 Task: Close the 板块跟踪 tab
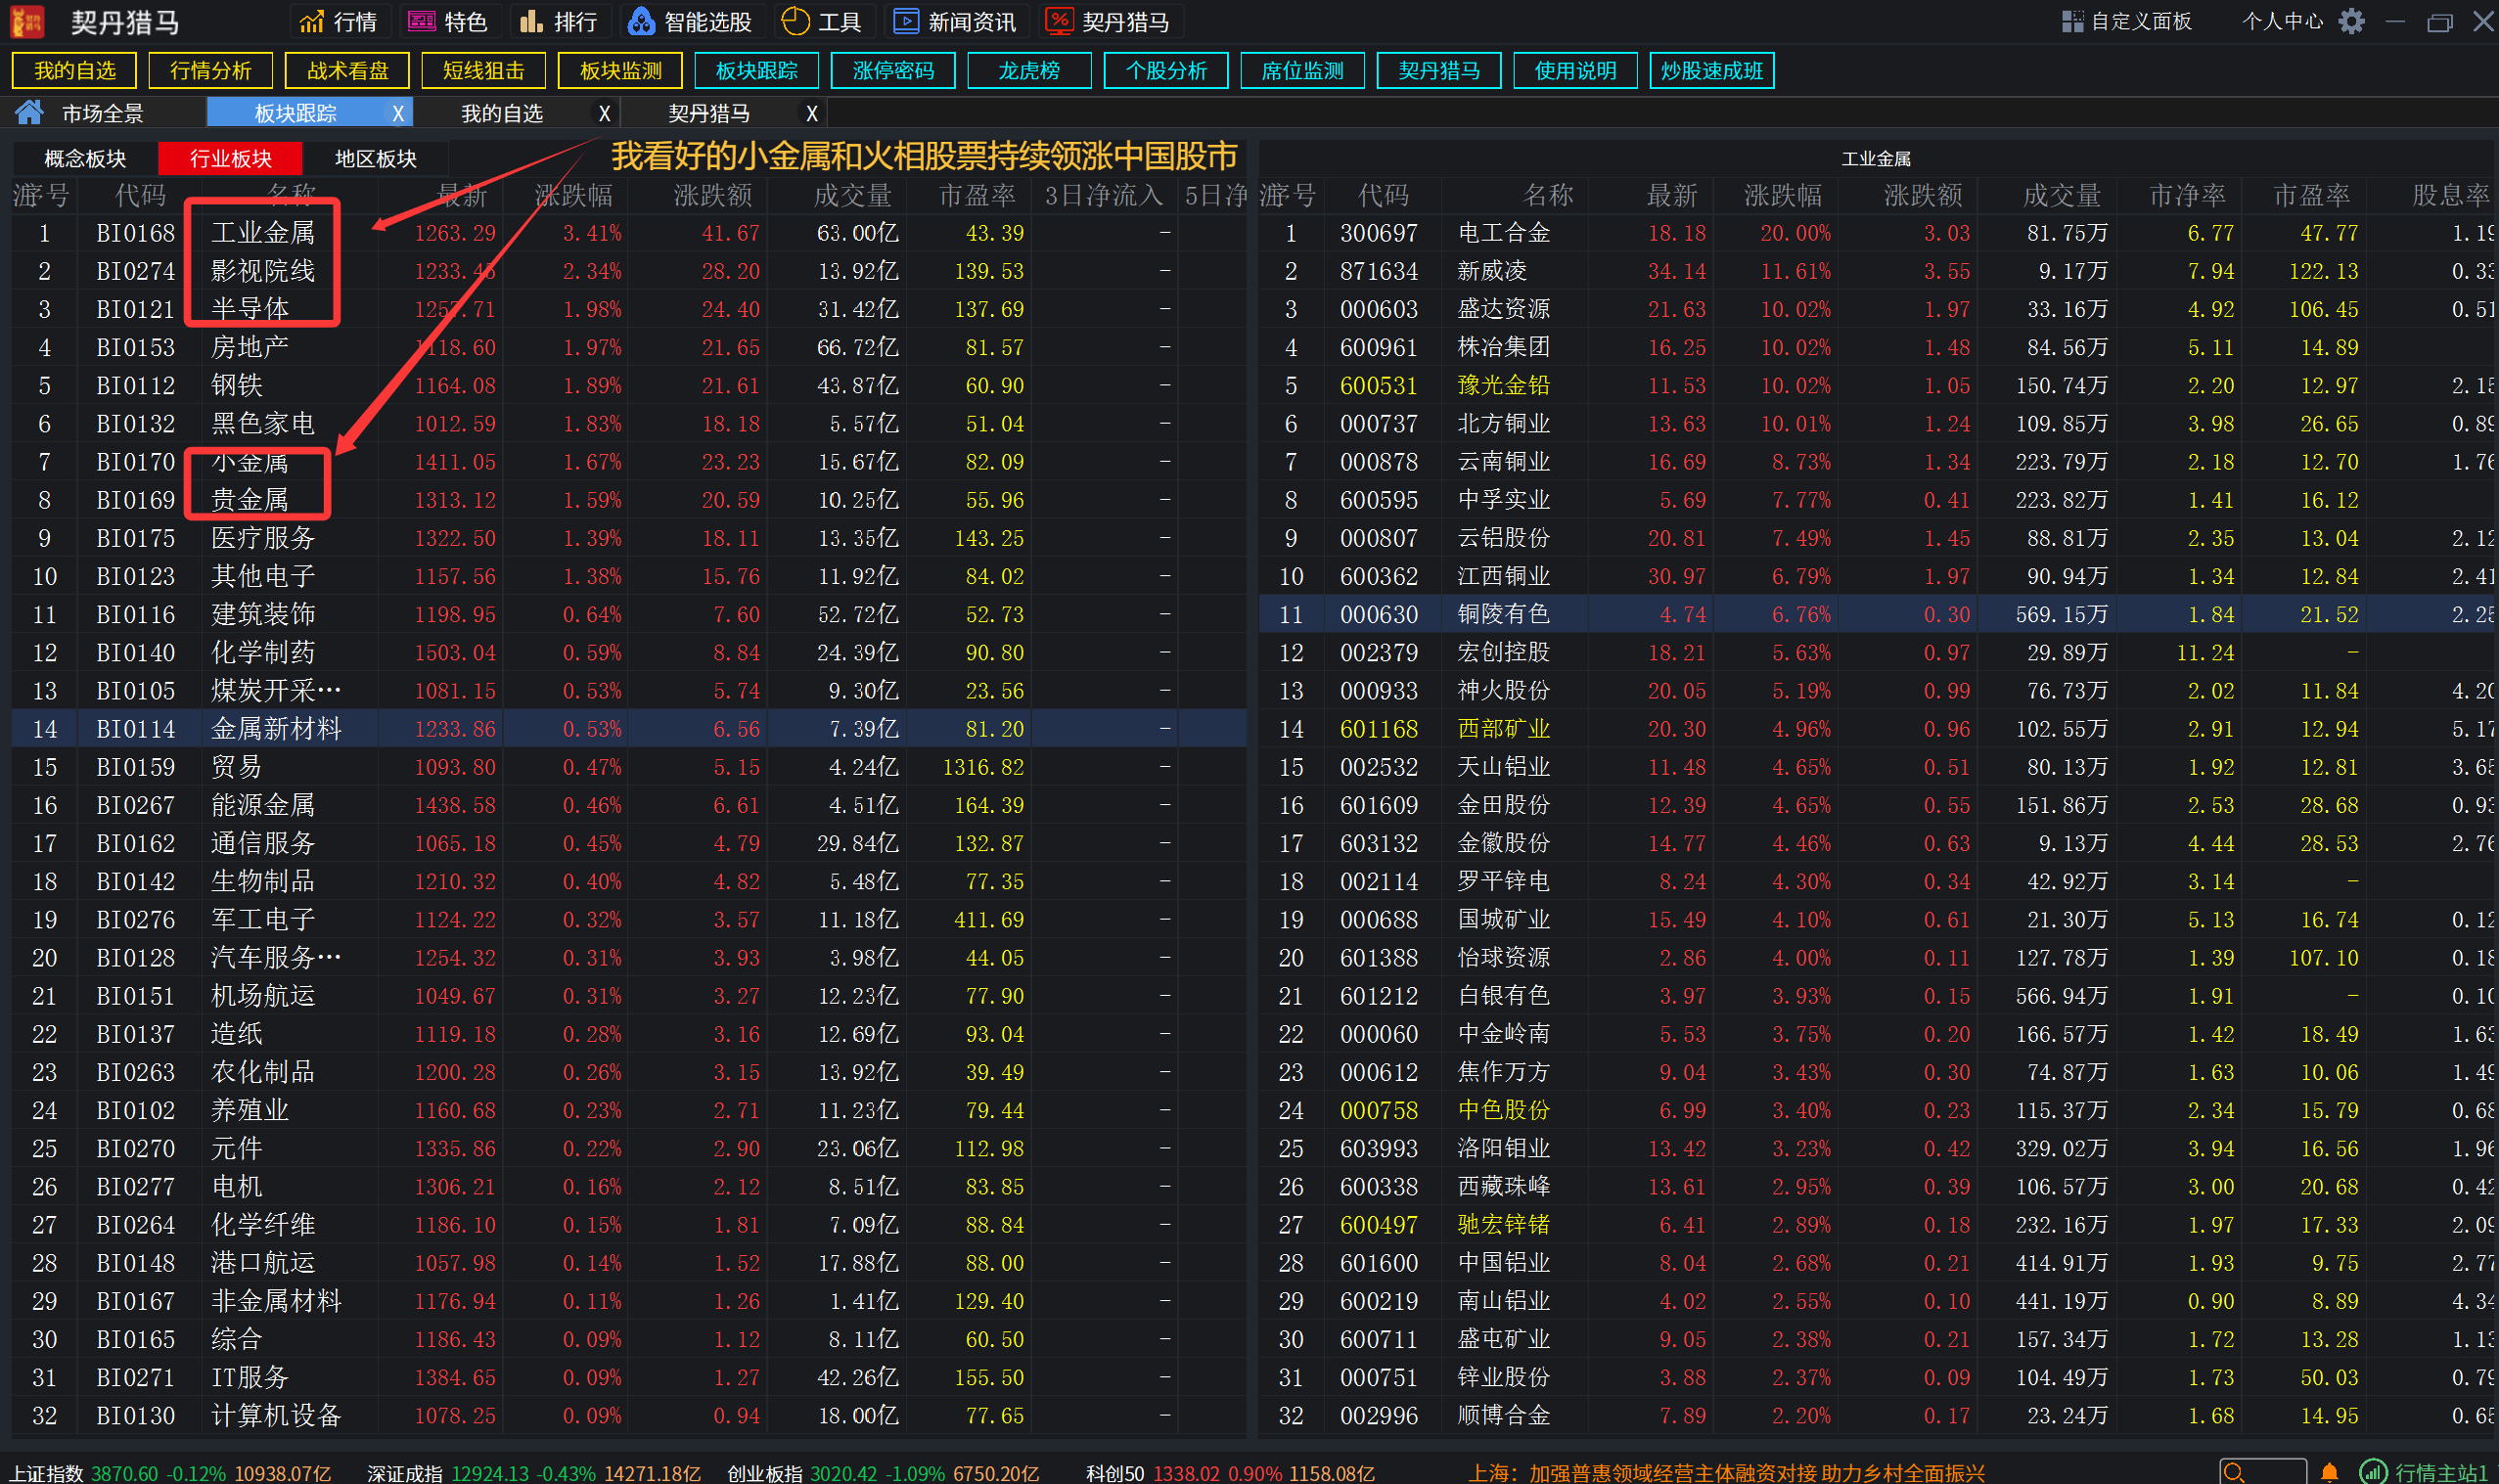398,113
